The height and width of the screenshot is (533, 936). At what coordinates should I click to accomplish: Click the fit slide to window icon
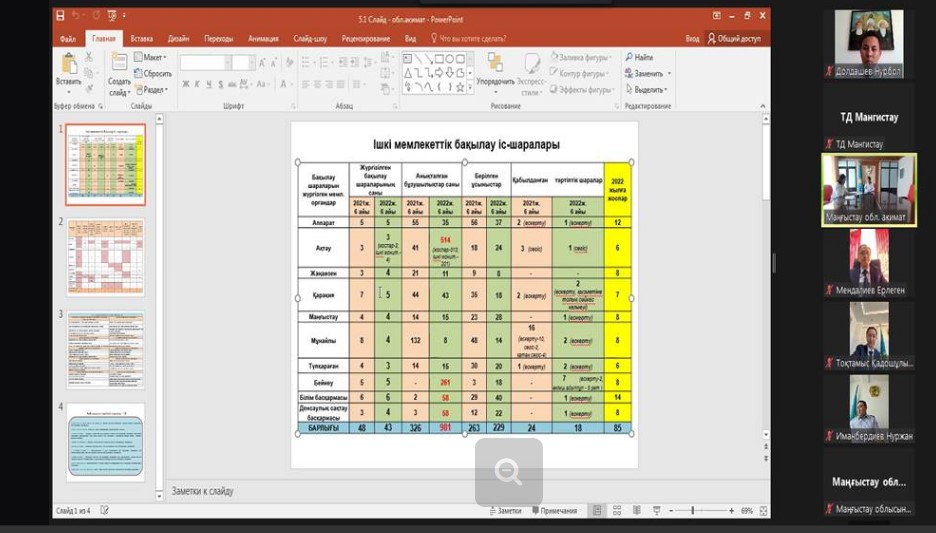click(x=763, y=510)
